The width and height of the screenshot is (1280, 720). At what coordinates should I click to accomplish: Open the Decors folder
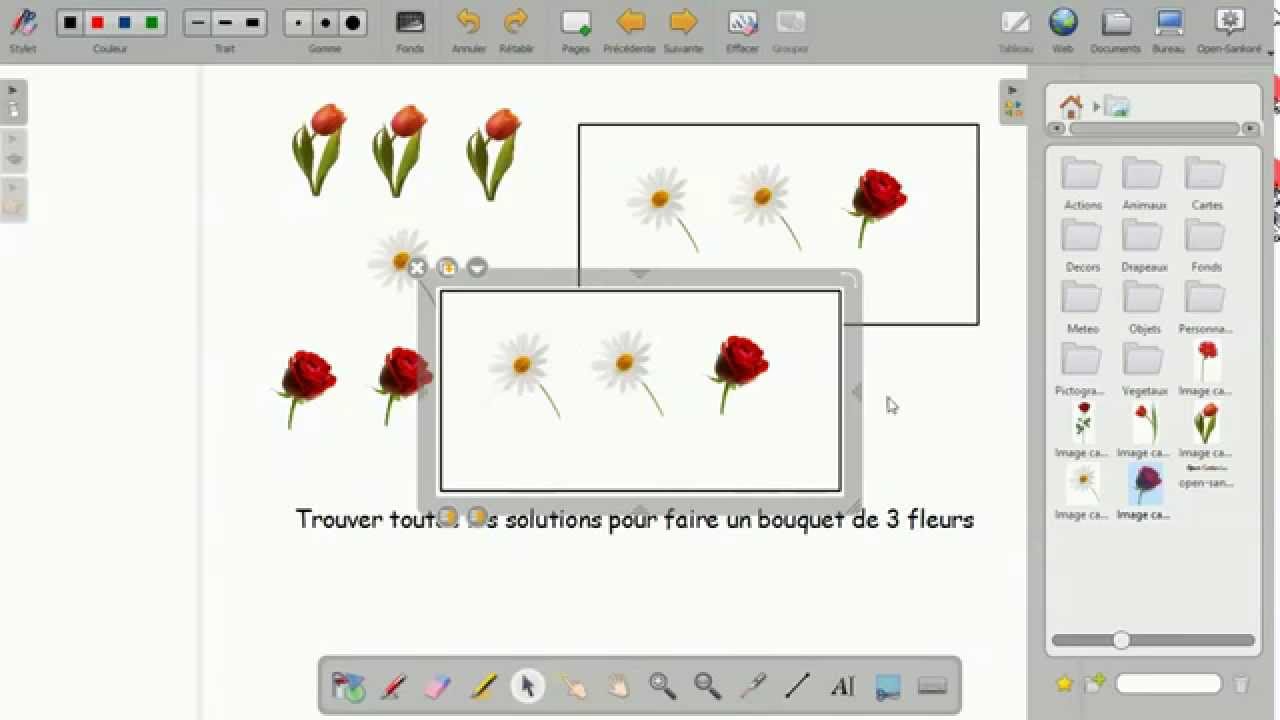(x=1082, y=246)
